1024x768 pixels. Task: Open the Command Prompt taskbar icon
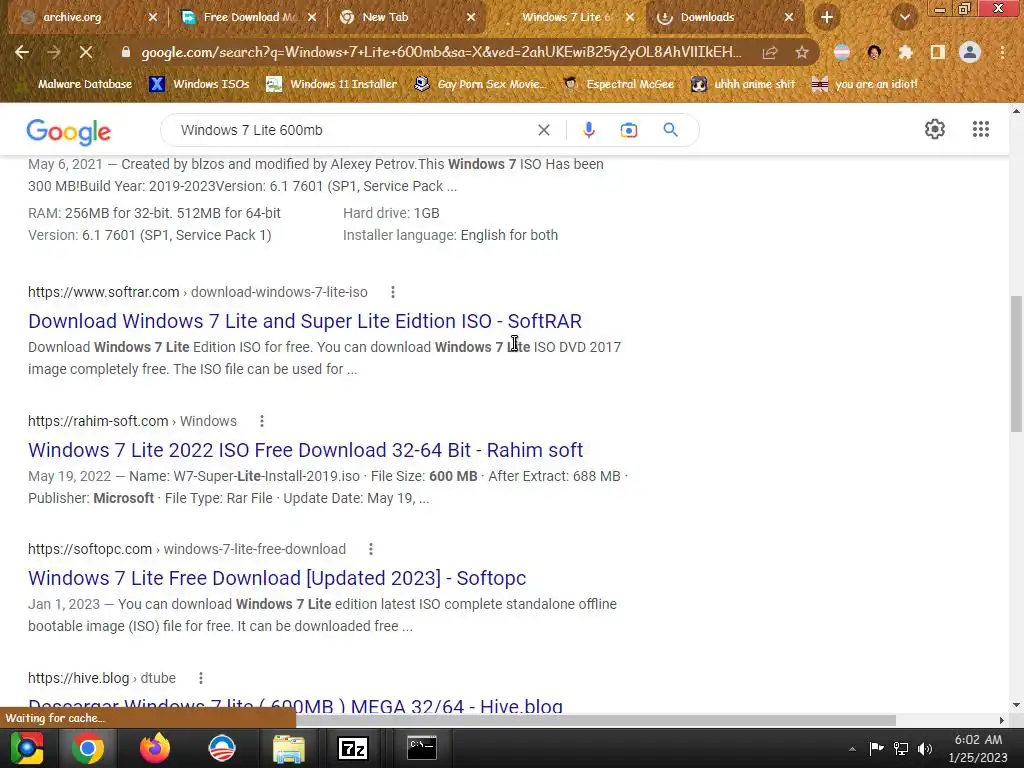point(422,748)
